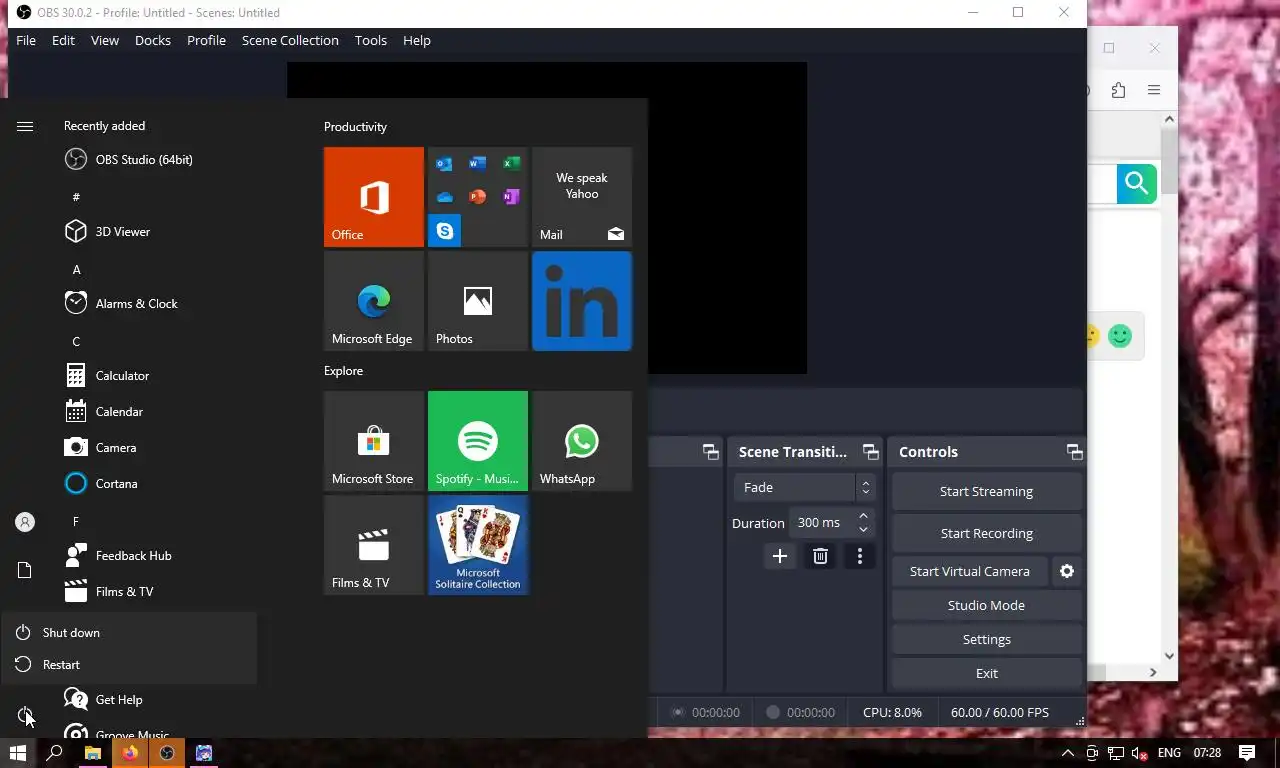Open Scene Collection menu in OBS
1280x768 pixels.
click(x=290, y=40)
